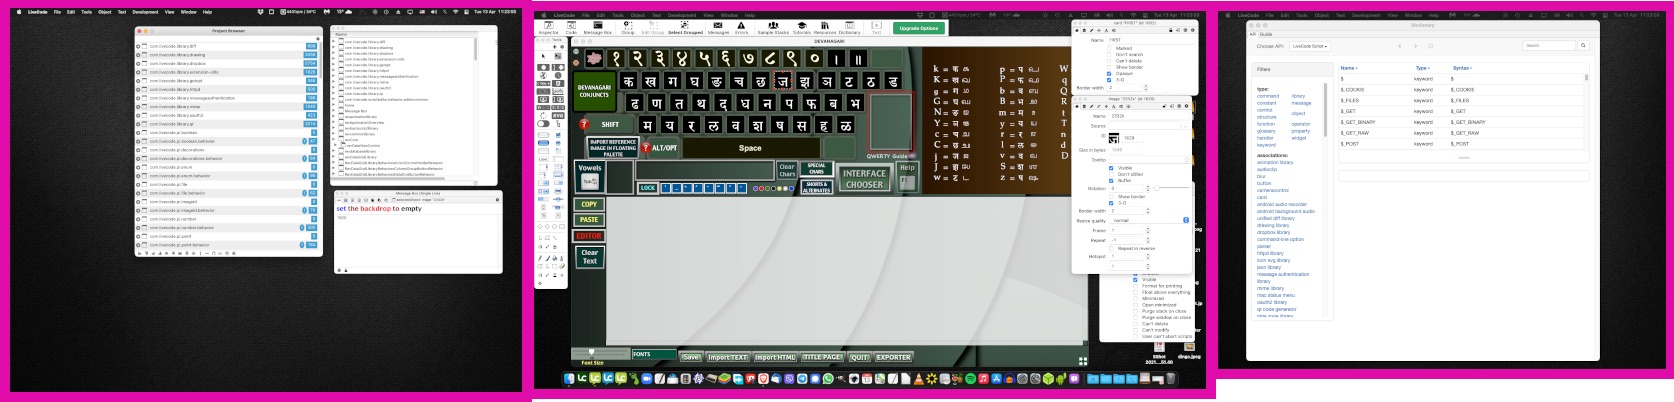Screen dimensions: 1674x402
Task: Open the Inspector from the toolbar
Action: [x=548, y=28]
